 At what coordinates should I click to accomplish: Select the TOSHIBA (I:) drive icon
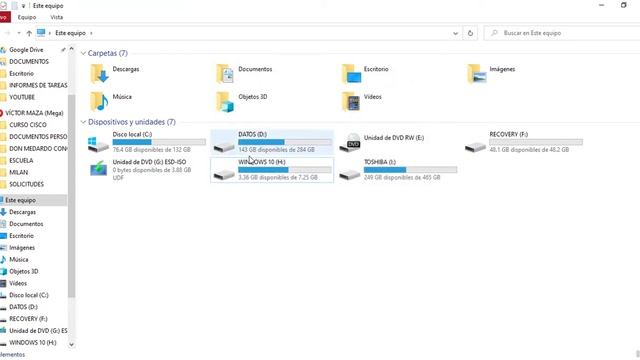[350, 175]
